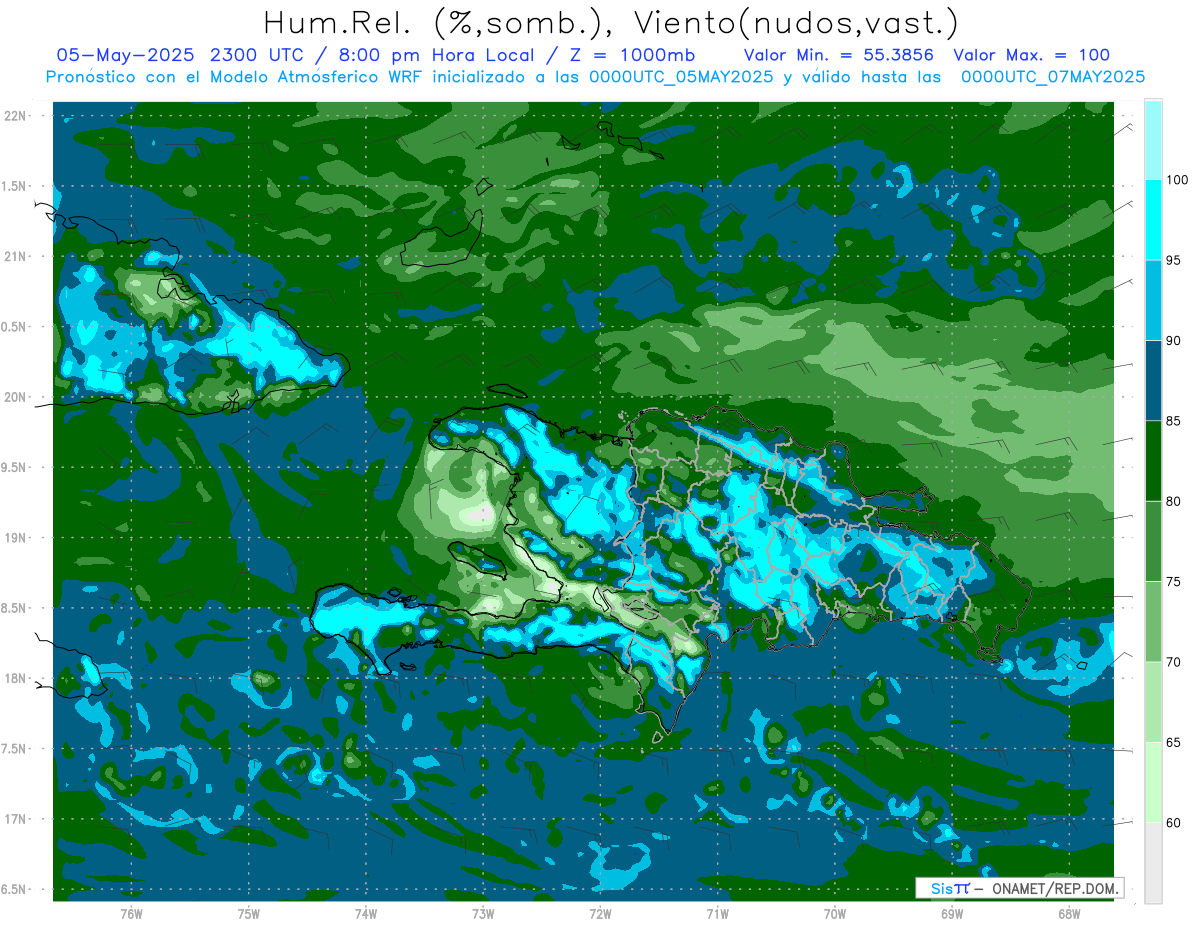Select the '05-May-2025 2300 UTC' date text
Image resolution: width=1200 pixels, height=927 pixels.
point(180,56)
